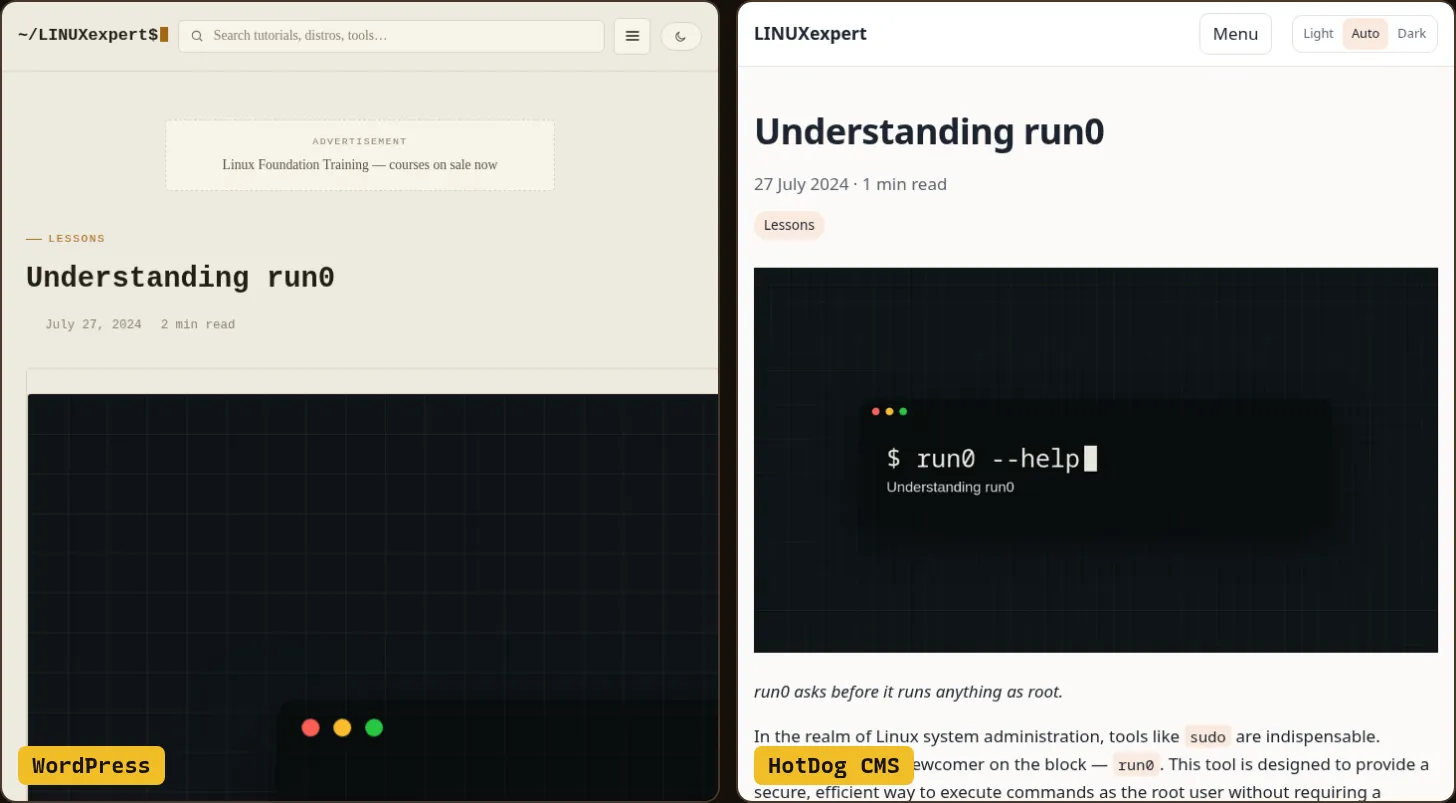1456x803 pixels.
Task: Open the Linux Foundation Training advertisement
Action: [360, 155]
